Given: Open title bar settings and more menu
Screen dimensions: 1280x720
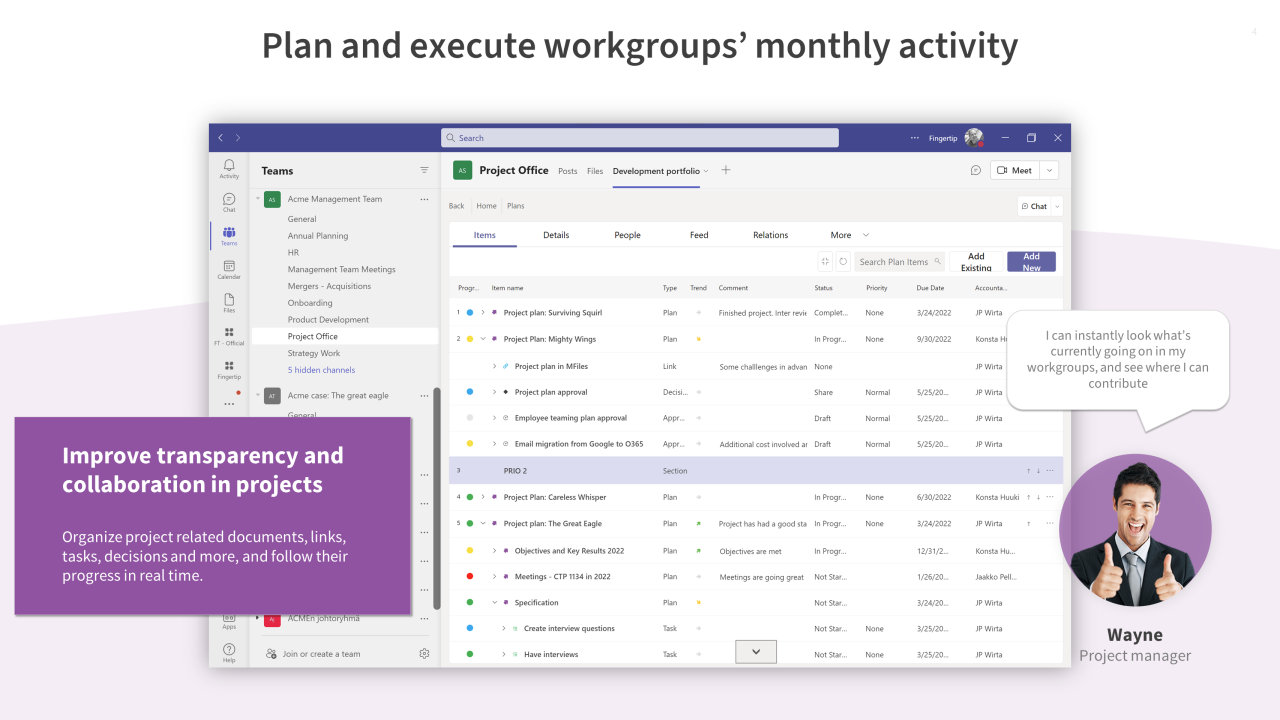Looking at the screenshot, I should coord(914,138).
